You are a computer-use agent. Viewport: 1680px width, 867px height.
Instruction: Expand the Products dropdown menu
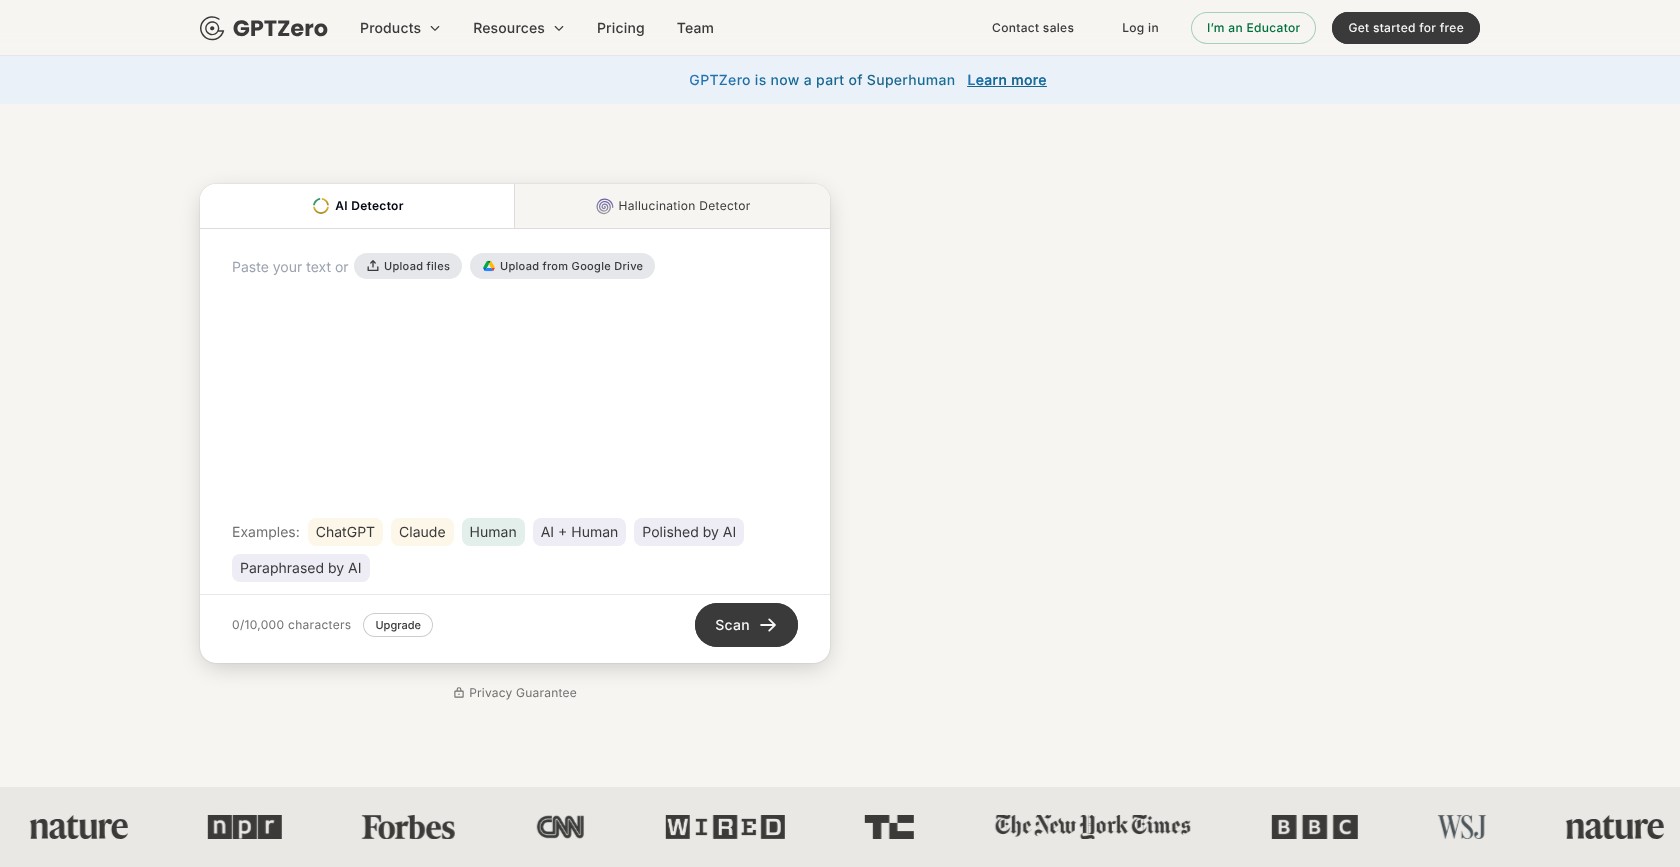pyautogui.click(x=400, y=28)
